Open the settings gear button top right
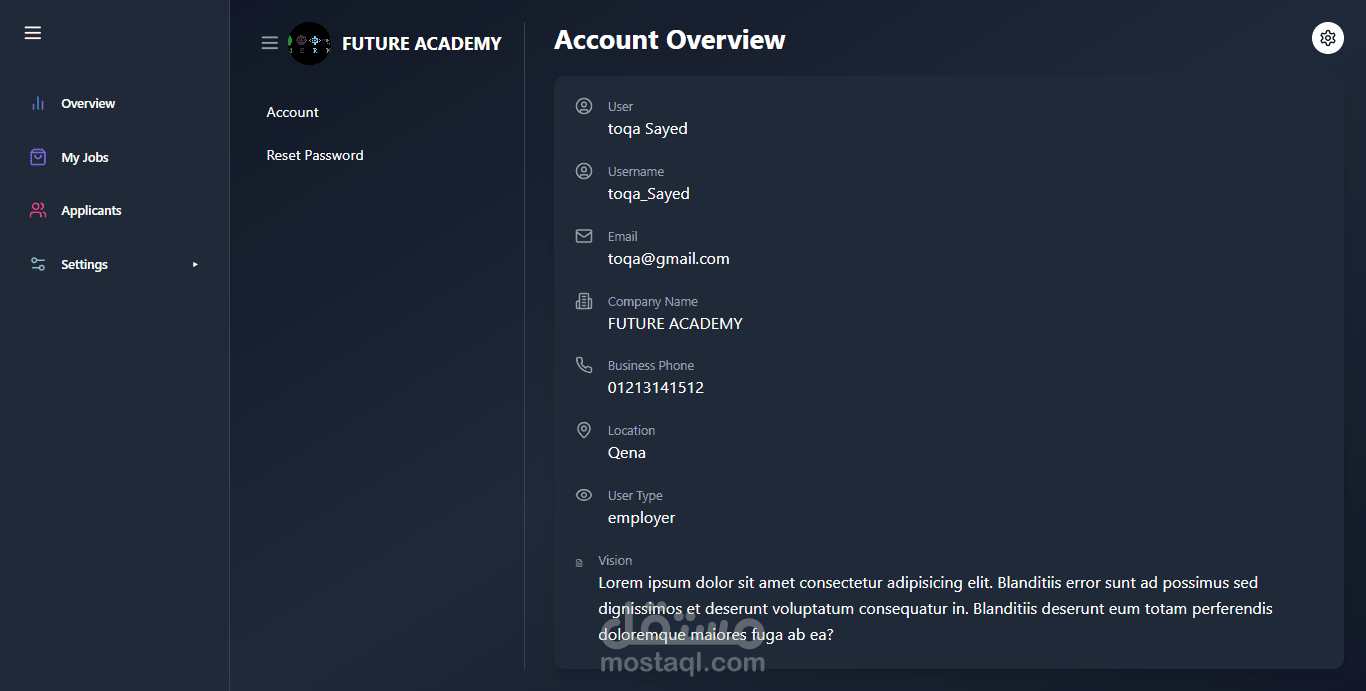The height and width of the screenshot is (691, 1366). (x=1328, y=38)
